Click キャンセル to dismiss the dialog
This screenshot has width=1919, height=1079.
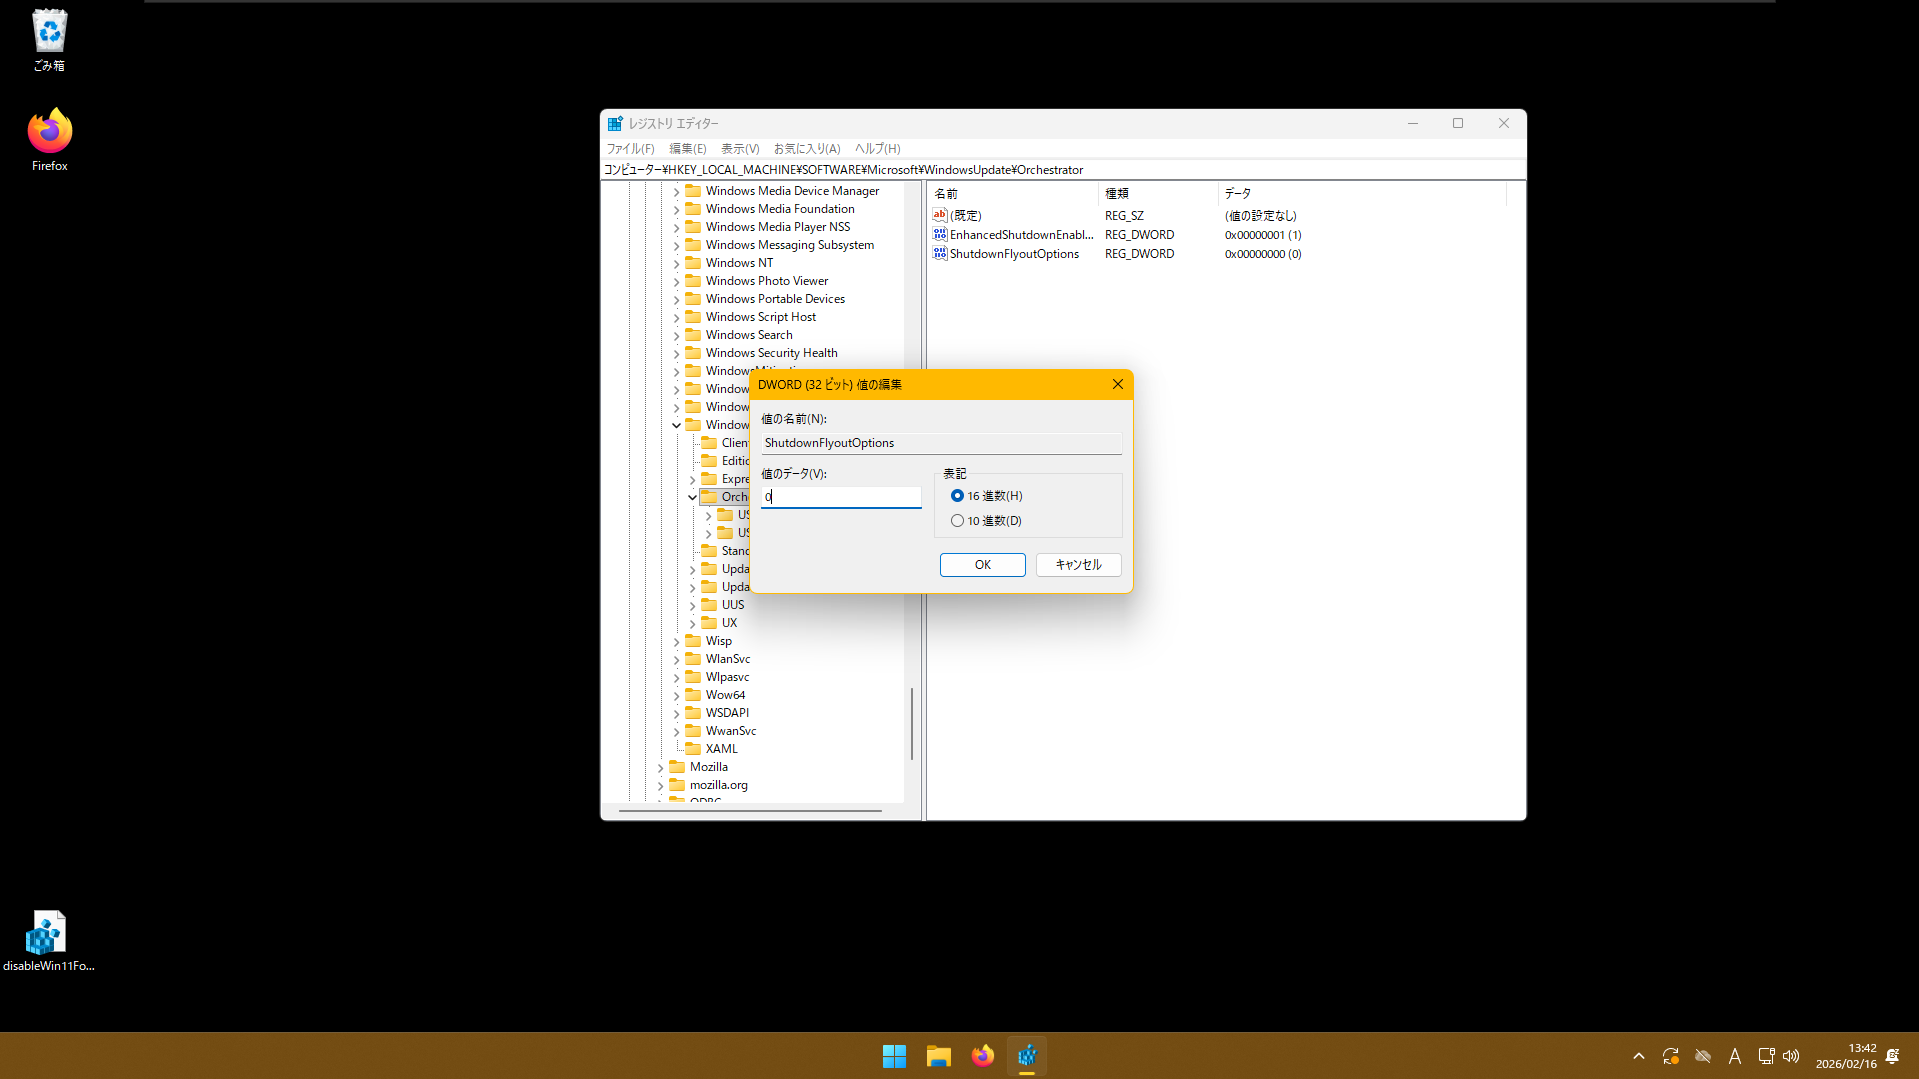click(x=1077, y=564)
